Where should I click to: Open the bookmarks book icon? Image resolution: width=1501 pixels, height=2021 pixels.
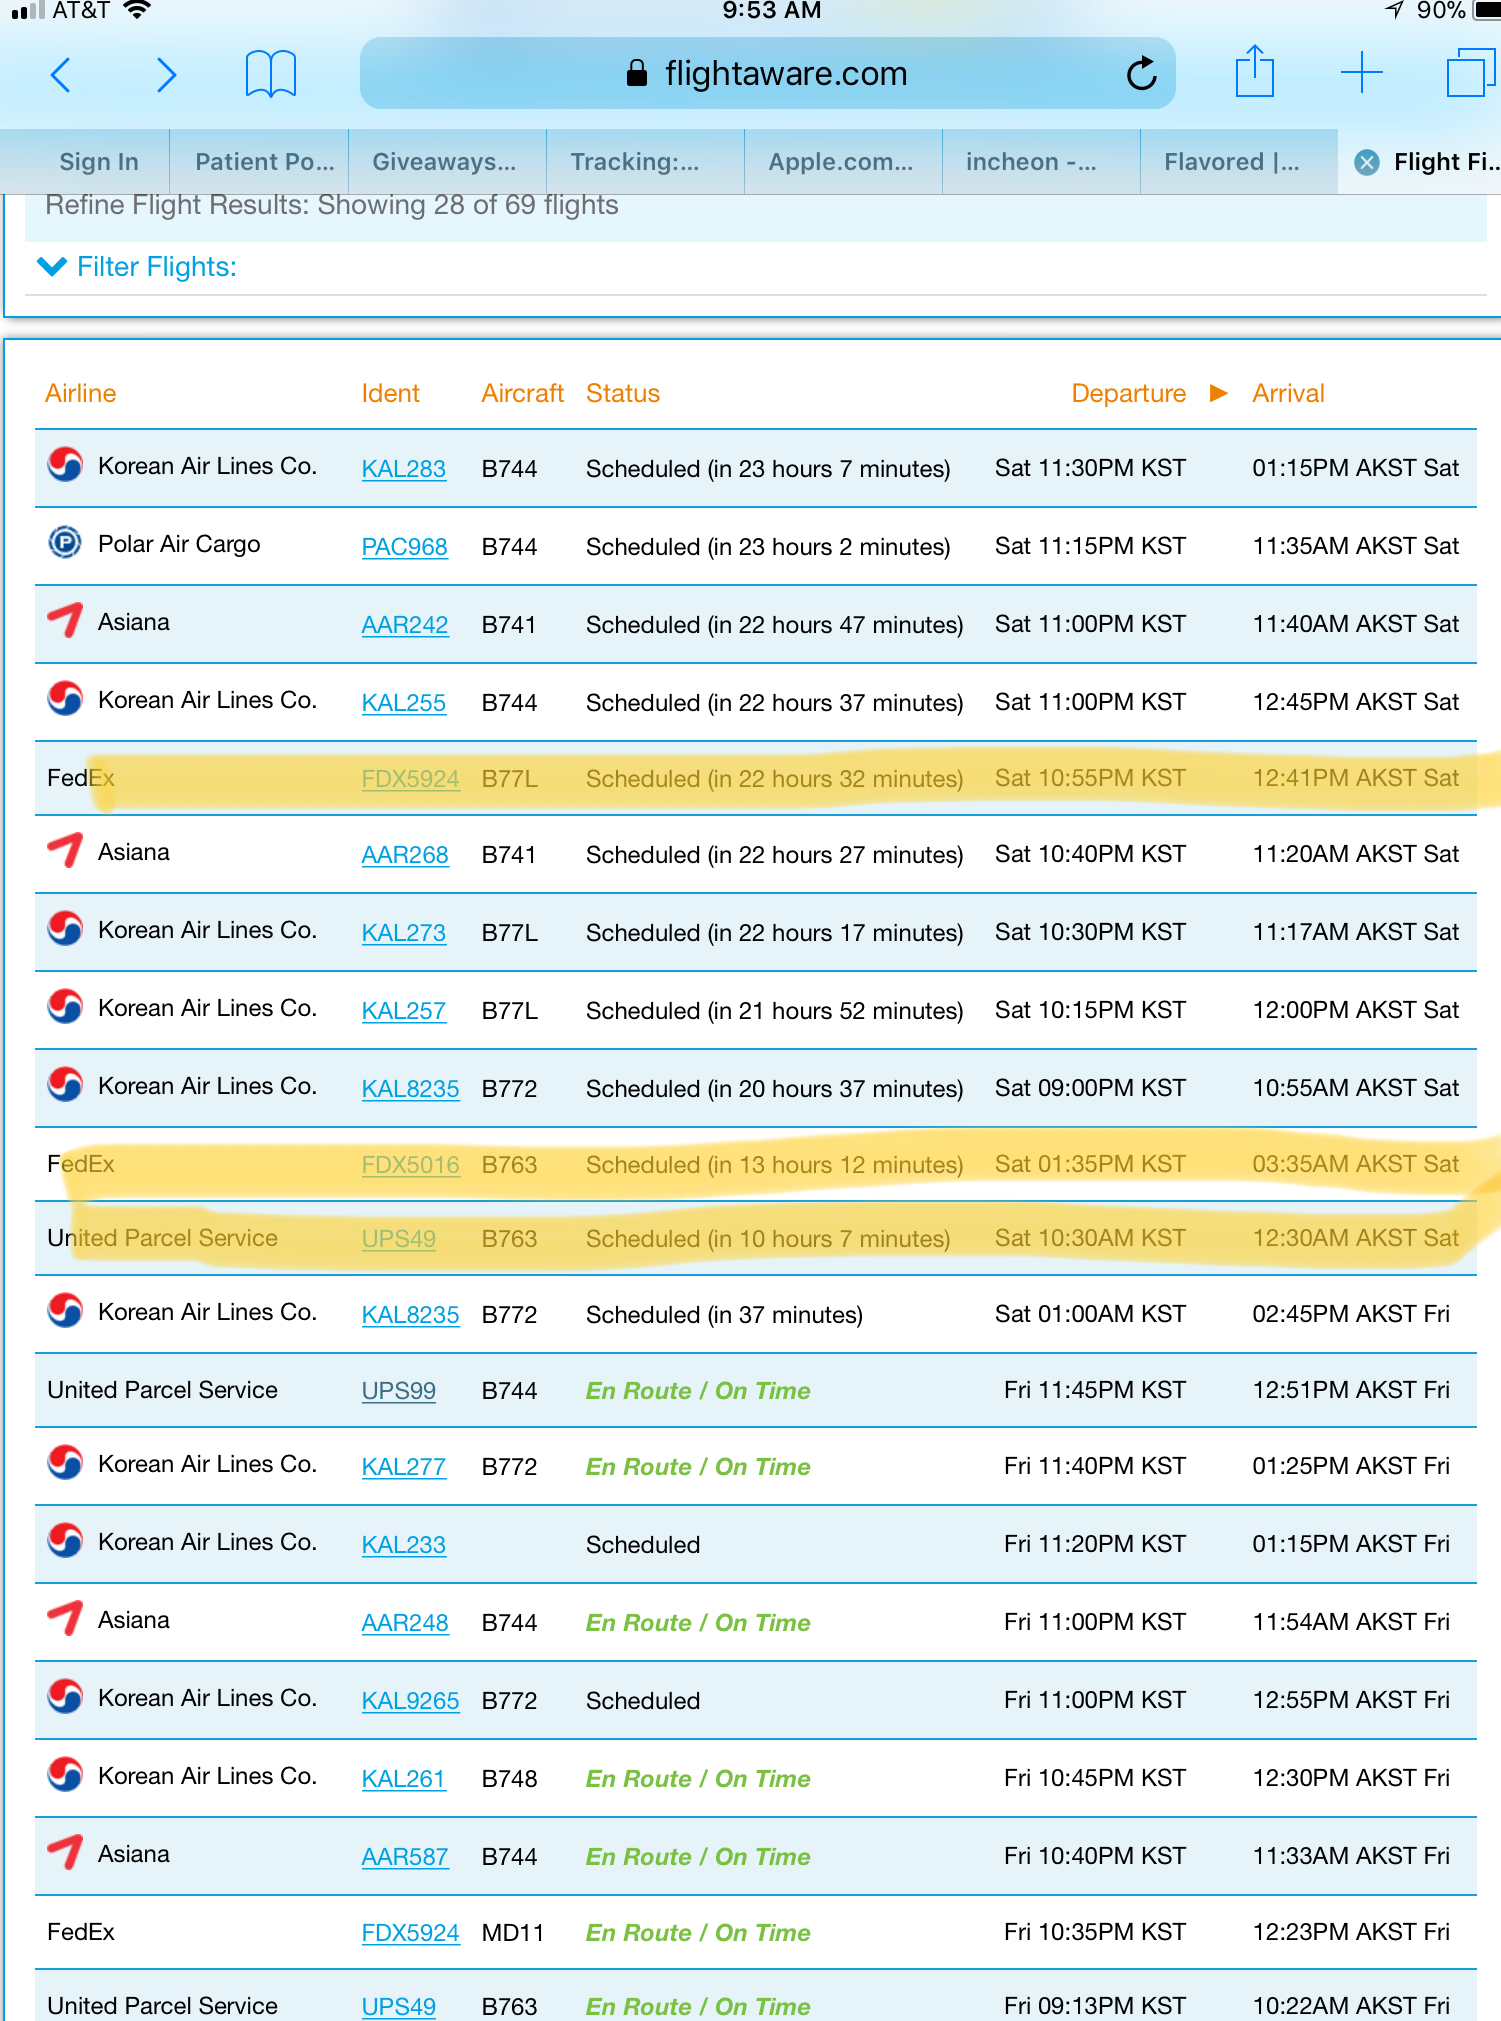[x=270, y=74]
